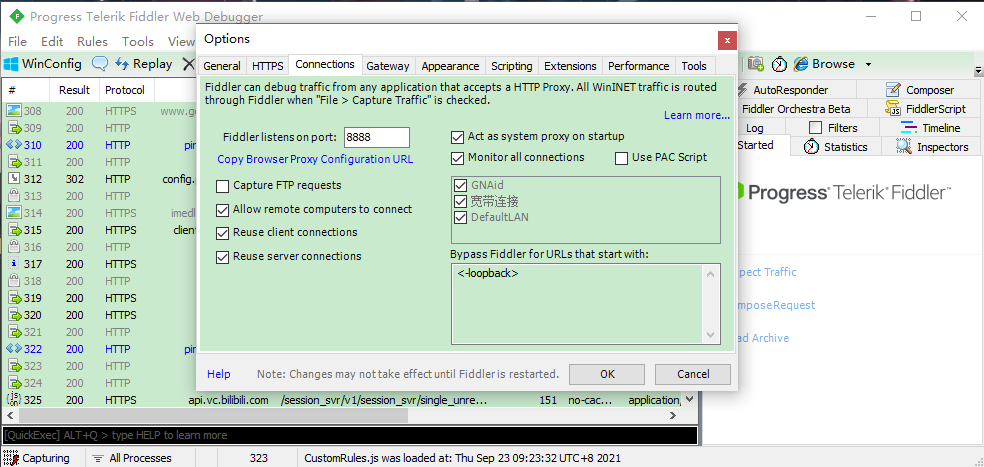
Task: Click Copy Browser Proxy Configuration URL link
Action: [315, 159]
